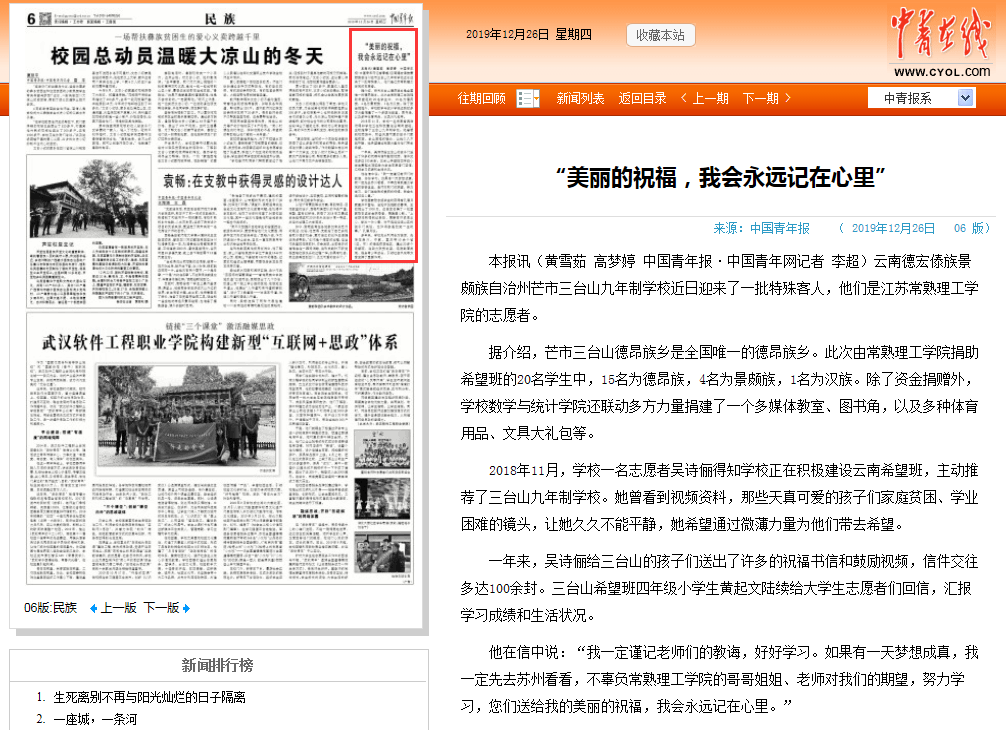This screenshot has width=1006, height=730.
Task: Expand the 中青报系 dropdown arrow
Action: coord(965,98)
